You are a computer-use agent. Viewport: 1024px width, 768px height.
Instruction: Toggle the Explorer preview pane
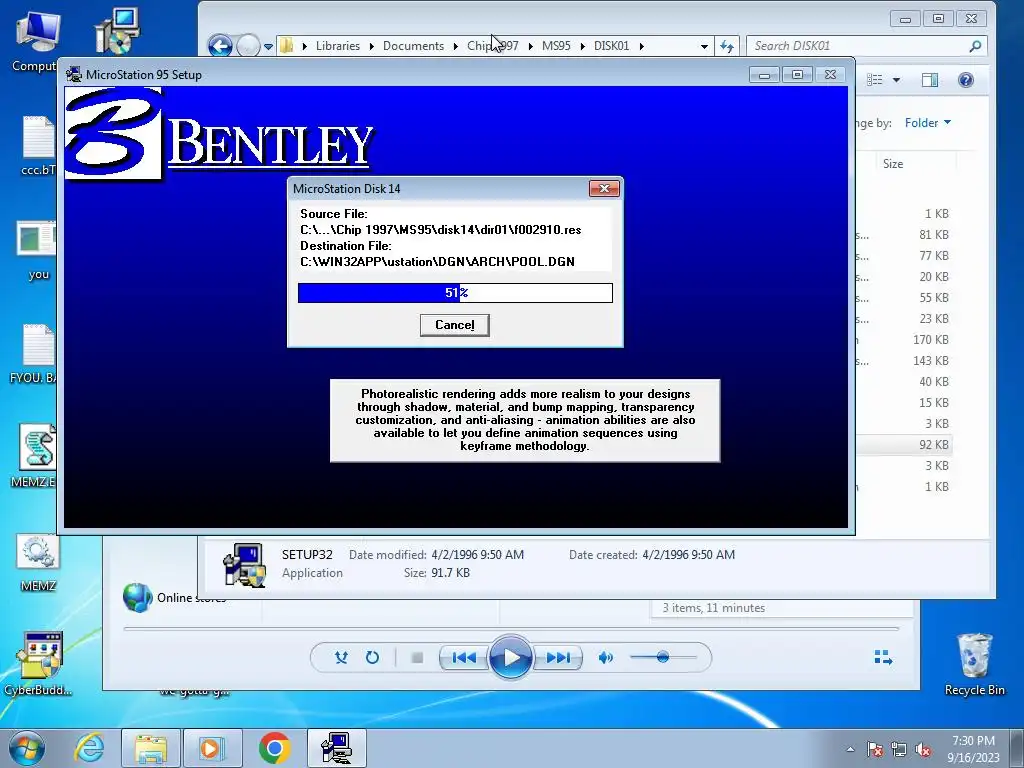(x=929, y=80)
